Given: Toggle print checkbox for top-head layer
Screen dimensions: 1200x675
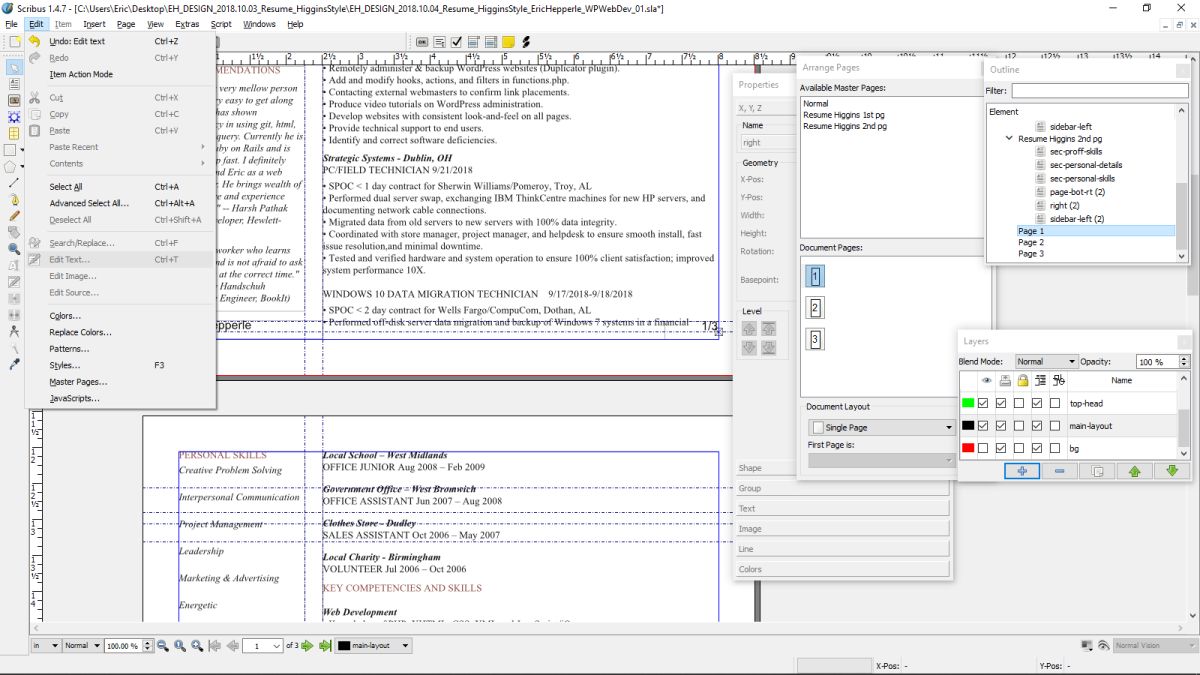Looking at the screenshot, I should tap(1002, 403).
